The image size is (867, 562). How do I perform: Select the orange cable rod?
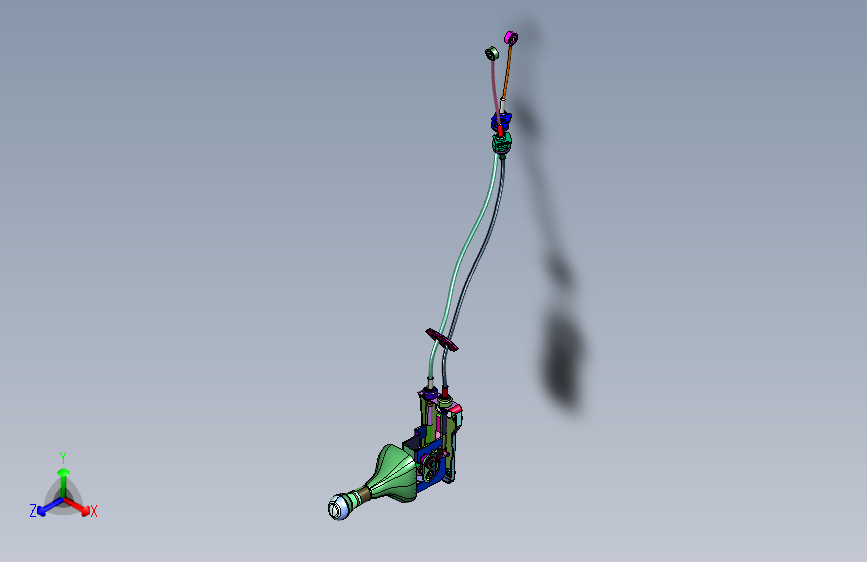pyautogui.click(x=507, y=72)
